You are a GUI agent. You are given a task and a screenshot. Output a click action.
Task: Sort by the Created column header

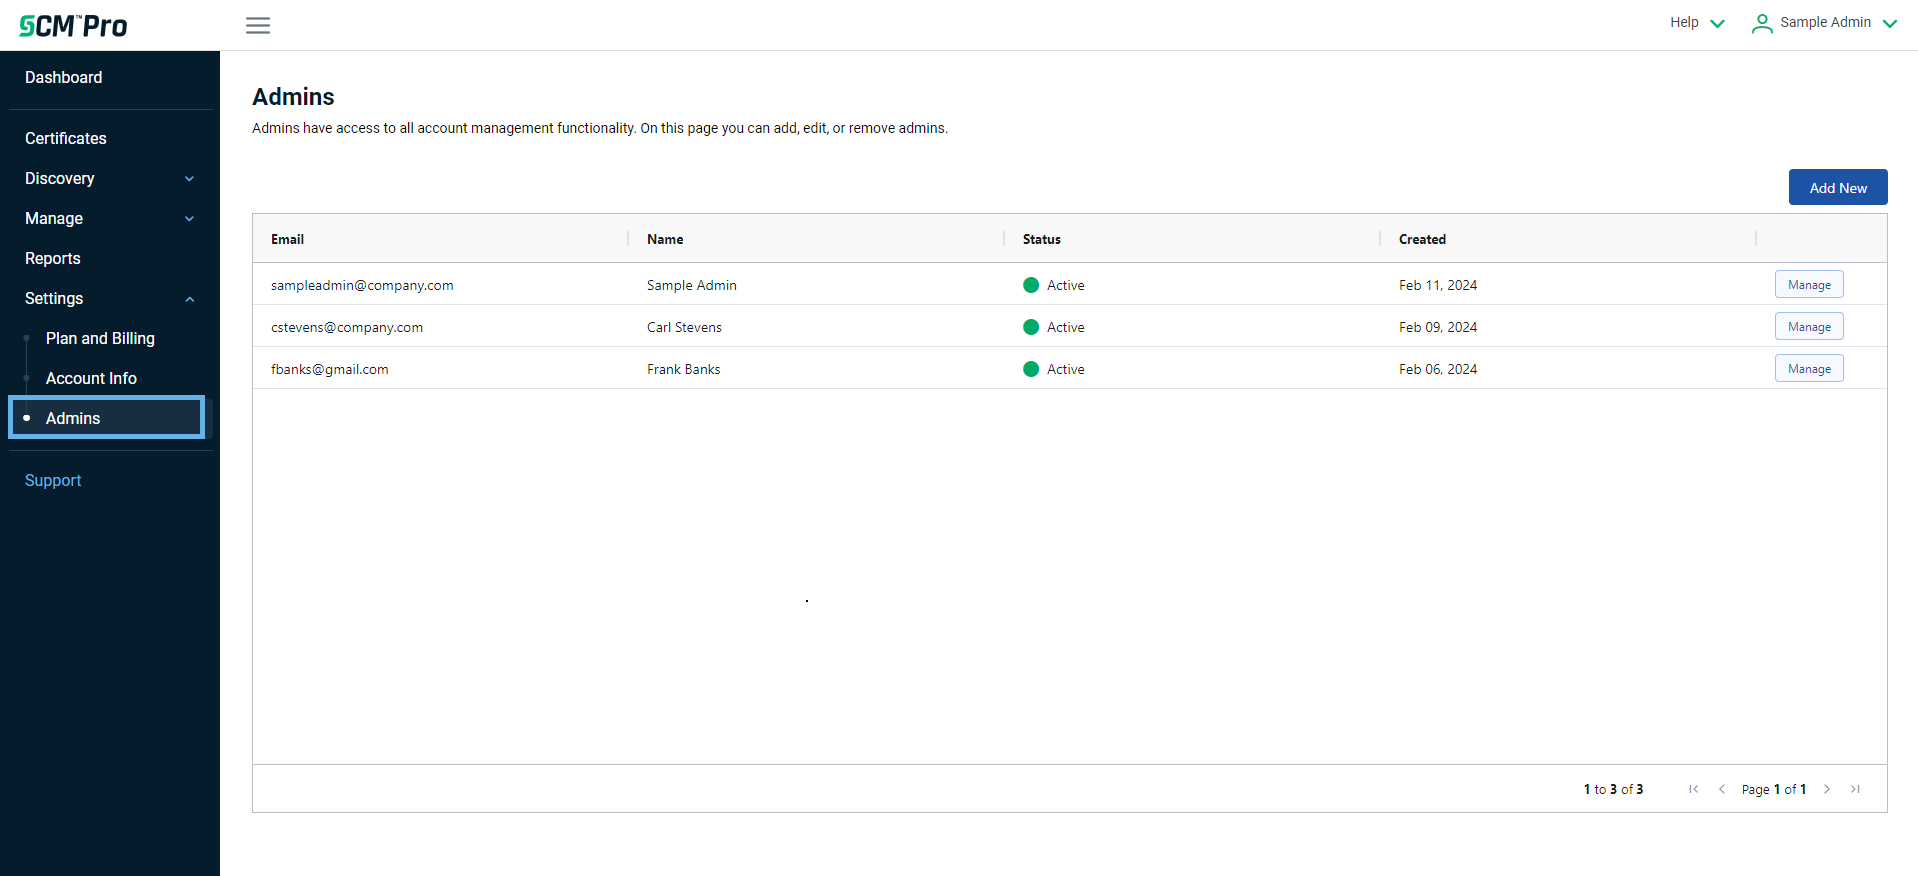pos(1422,239)
